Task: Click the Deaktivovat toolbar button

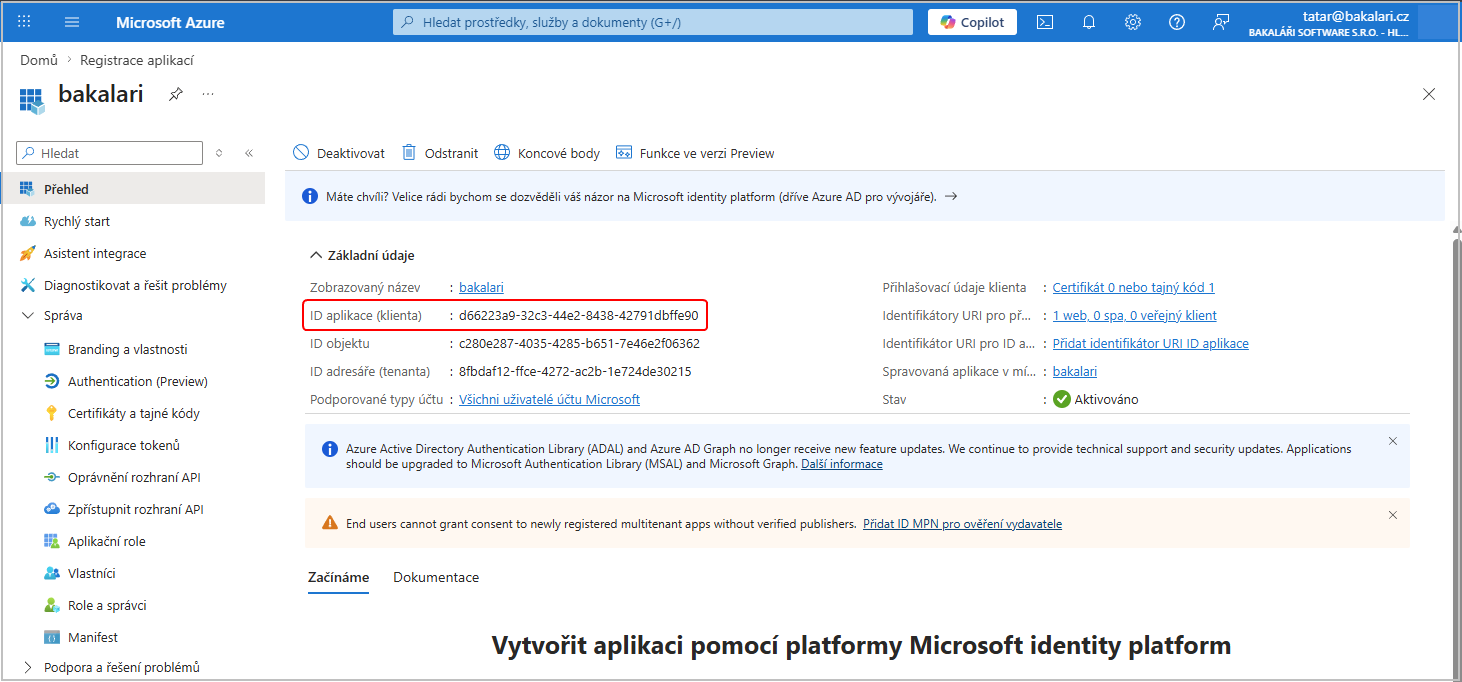Action: click(x=339, y=153)
